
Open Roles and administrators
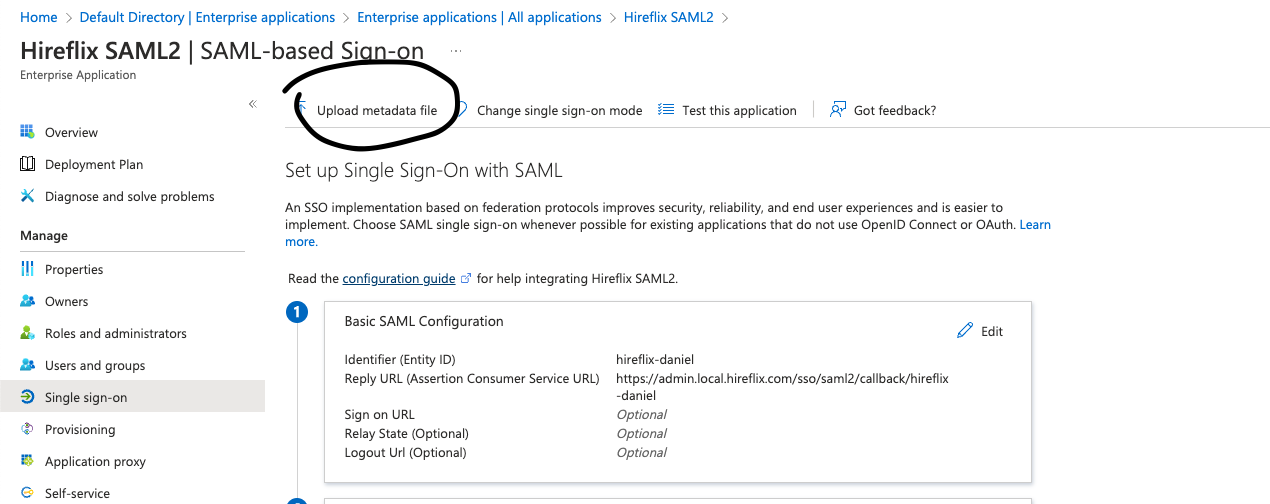[x=116, y=333]
